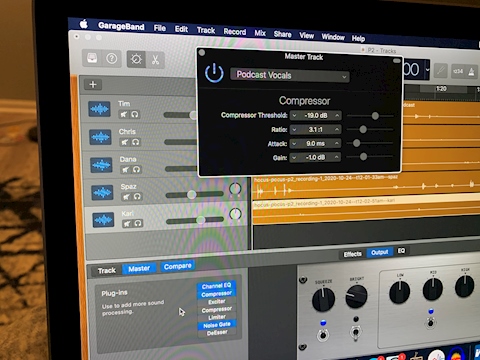480x360 pixels.
Task: Adjust the Attack slider knob
Action: click(x=356, y=143)
